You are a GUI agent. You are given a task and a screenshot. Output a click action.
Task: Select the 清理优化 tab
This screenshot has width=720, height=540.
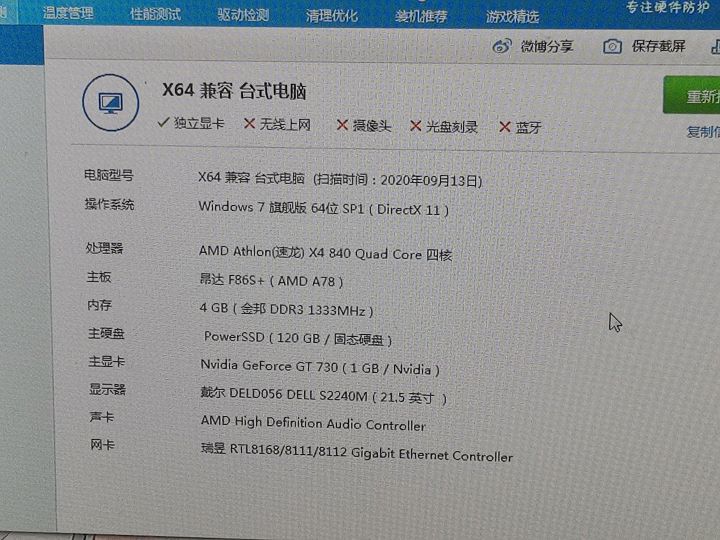pos(332,16)
